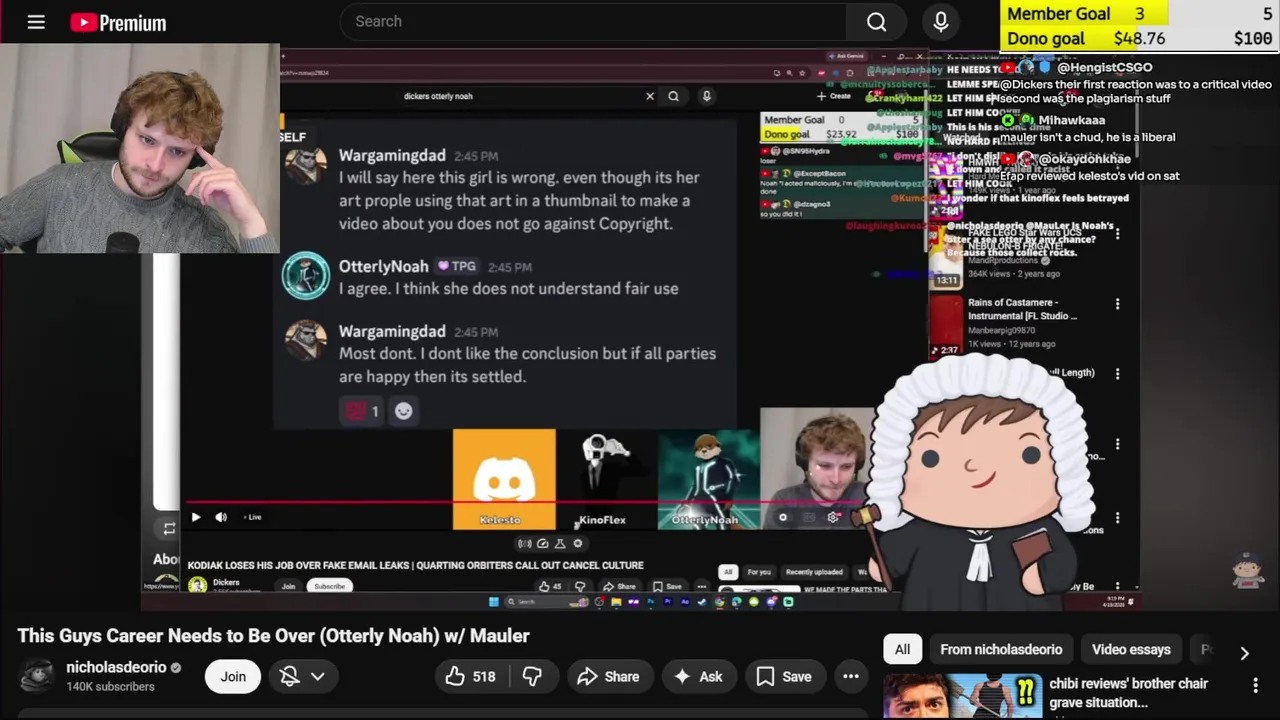This screenshot has height=720, width=1280.
Task: Join the nicholasdeorio channel membership
Action: 233,676
